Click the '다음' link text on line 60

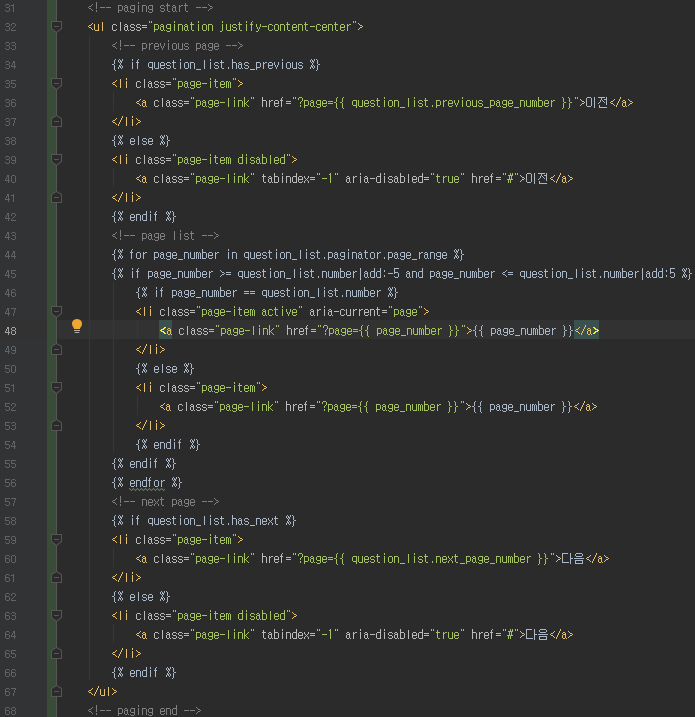[x=573, y=559]
